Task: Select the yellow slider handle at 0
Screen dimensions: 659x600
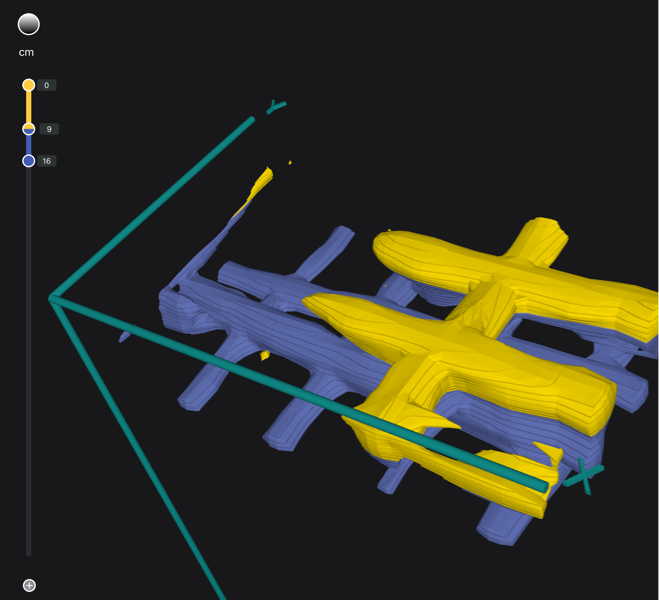Action: coord(29,86)
